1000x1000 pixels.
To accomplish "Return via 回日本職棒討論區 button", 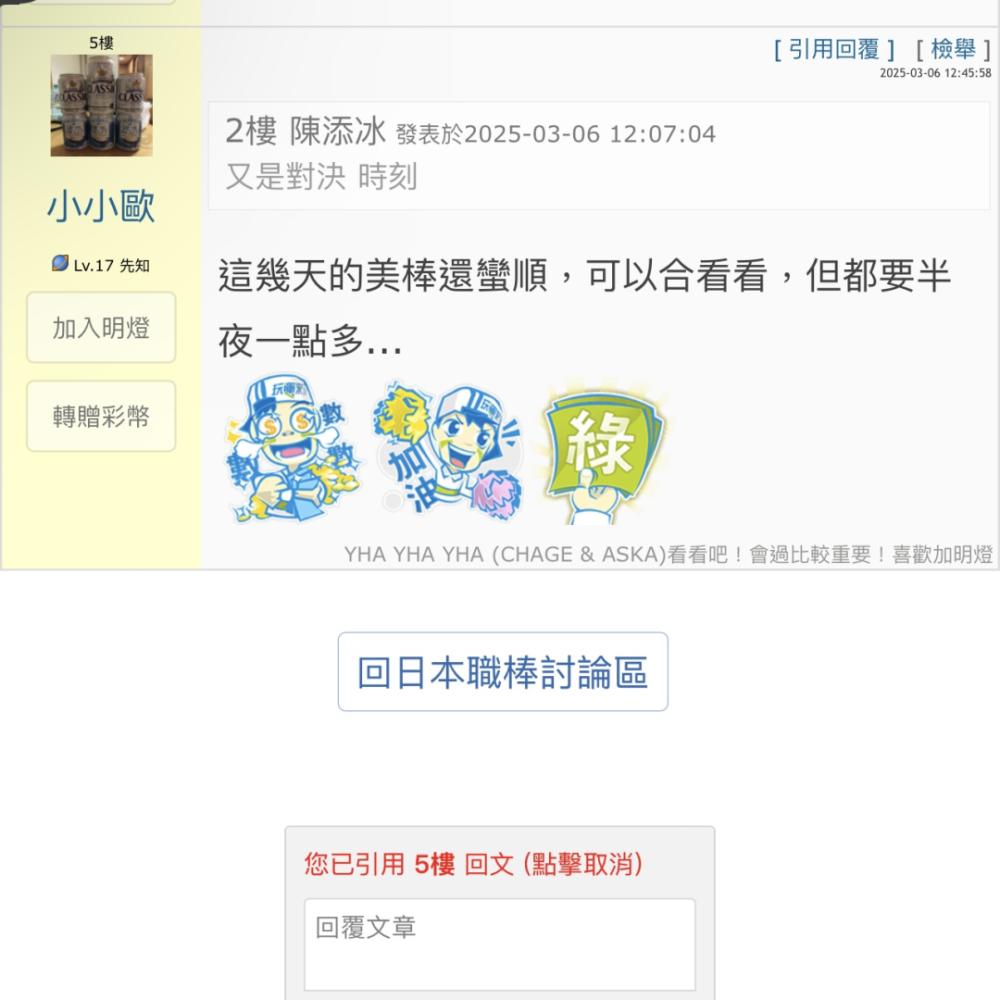I will tap(503, 672).
